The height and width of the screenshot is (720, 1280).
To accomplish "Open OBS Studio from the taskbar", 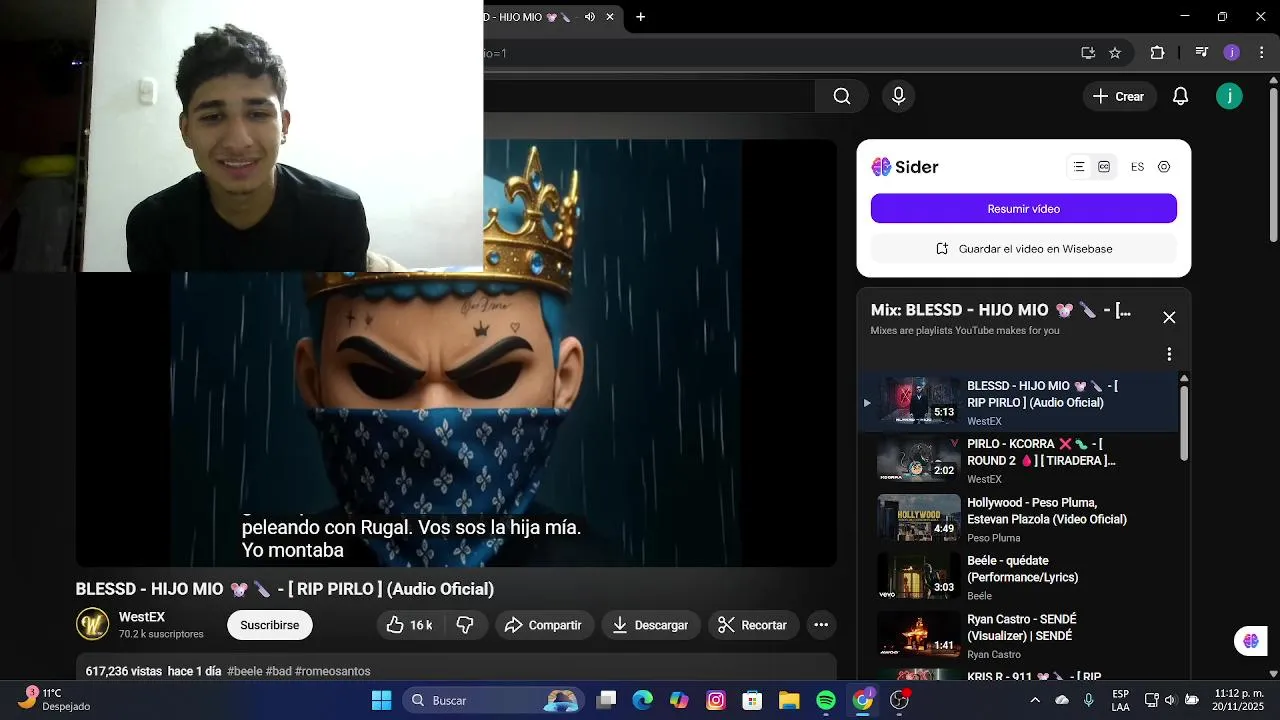I will pyautogui.click(x=899, y=700).
